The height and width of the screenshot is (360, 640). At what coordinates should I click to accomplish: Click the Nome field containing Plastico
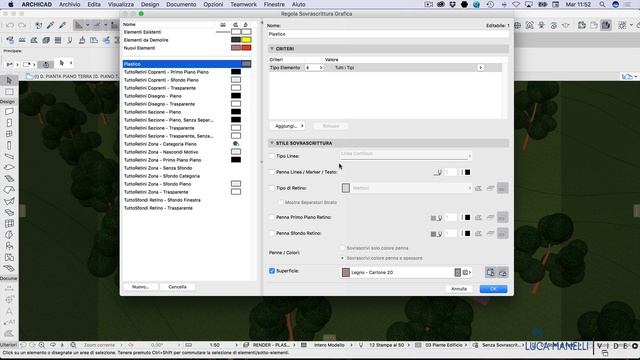click(388, 34)
